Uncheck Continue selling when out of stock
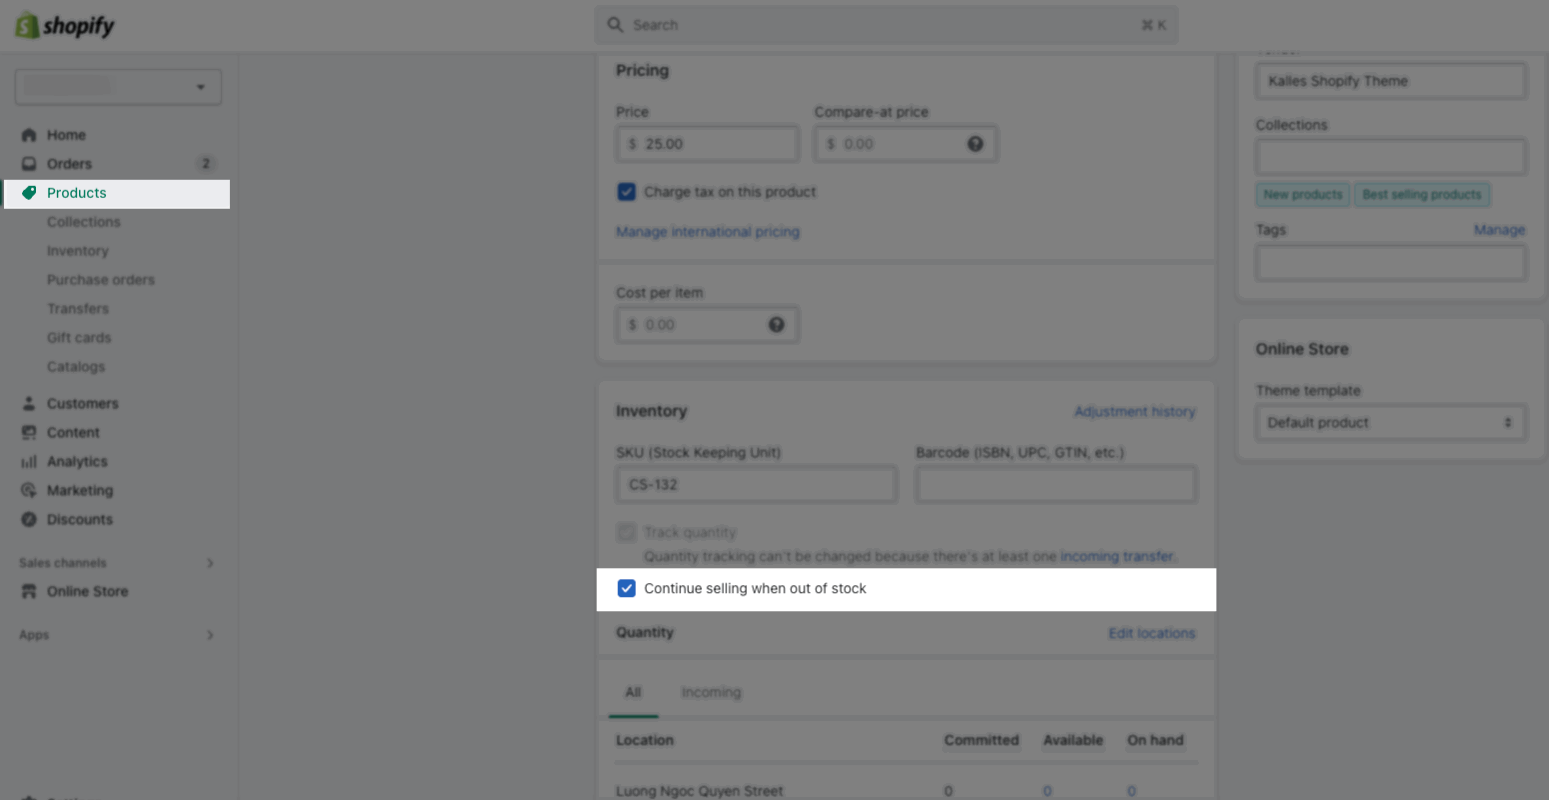Image resolution: width=1549 pixels, height=800 pixels. pos(627,588)
